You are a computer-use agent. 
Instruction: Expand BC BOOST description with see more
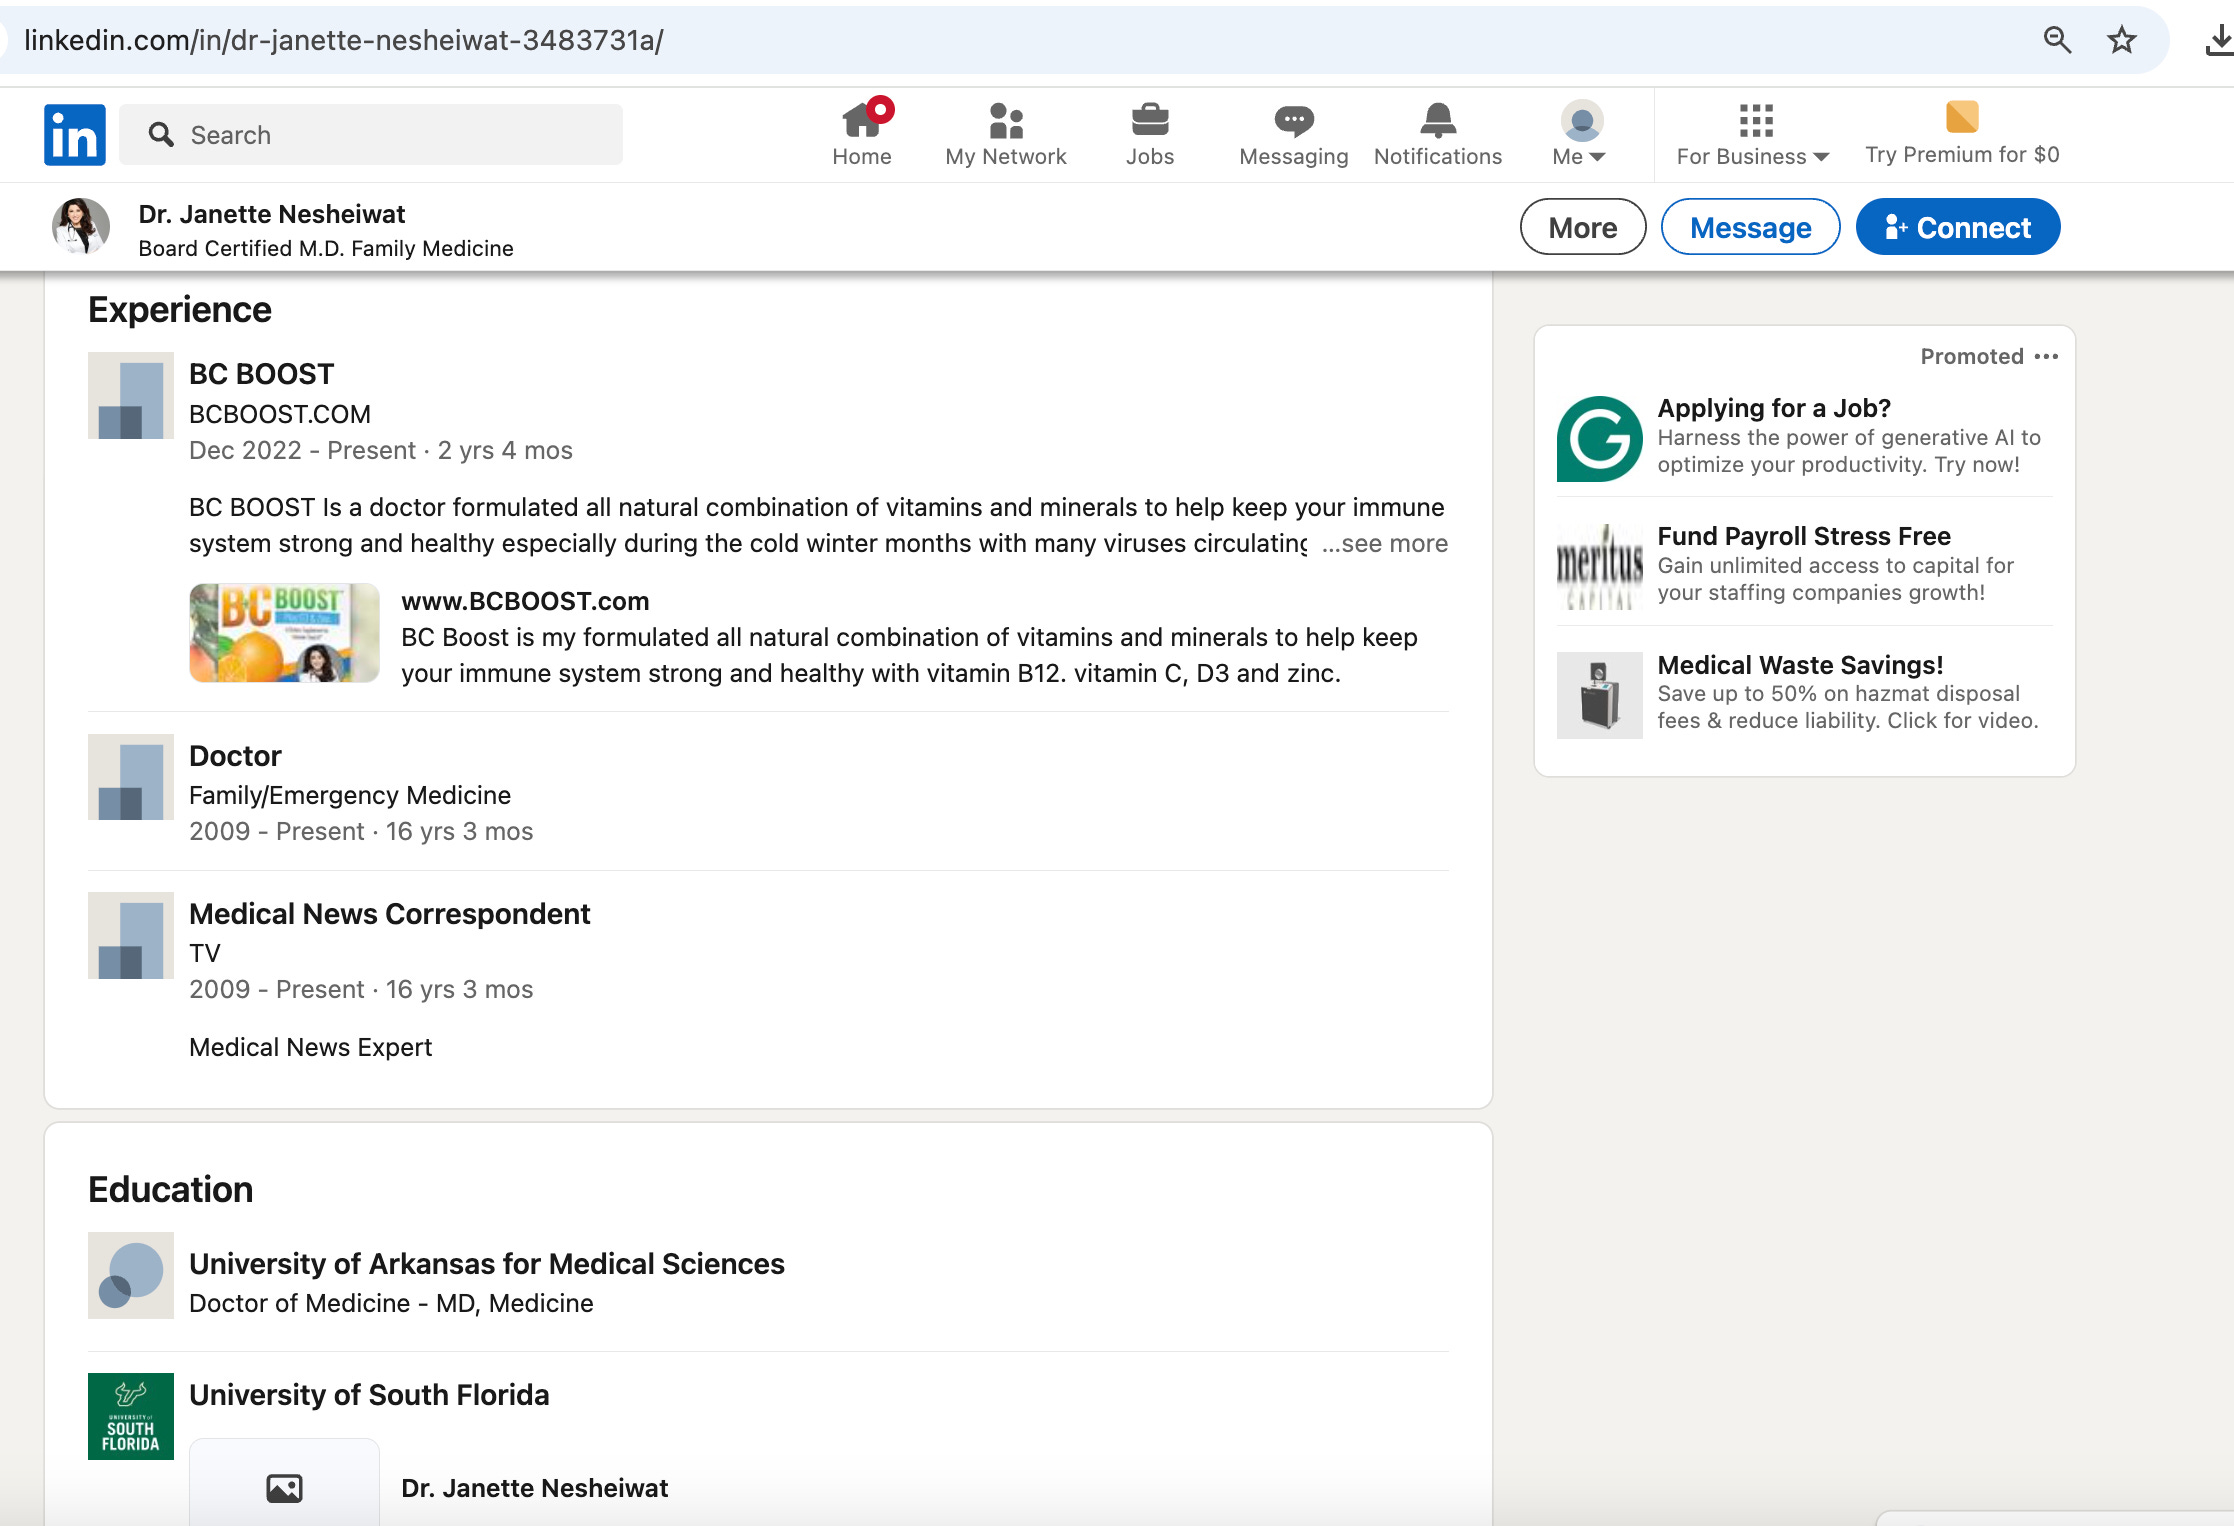point(1385,543)
